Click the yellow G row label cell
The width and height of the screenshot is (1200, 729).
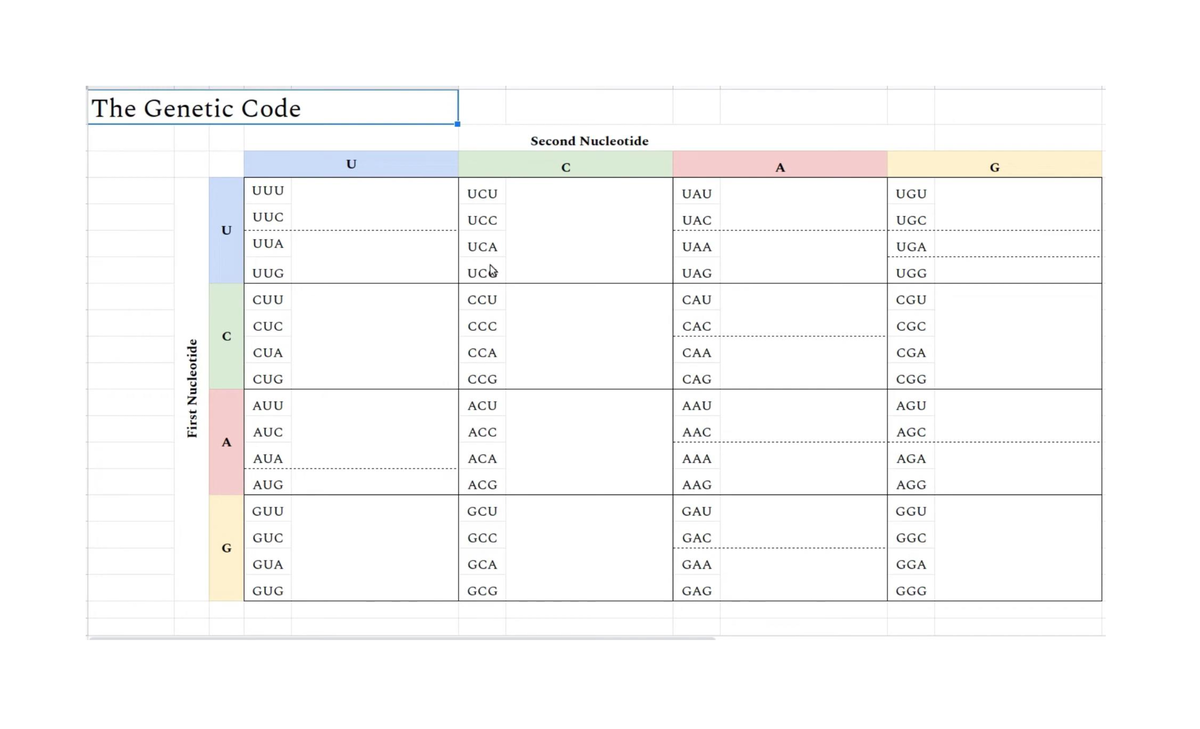click(x=226, y=548)
